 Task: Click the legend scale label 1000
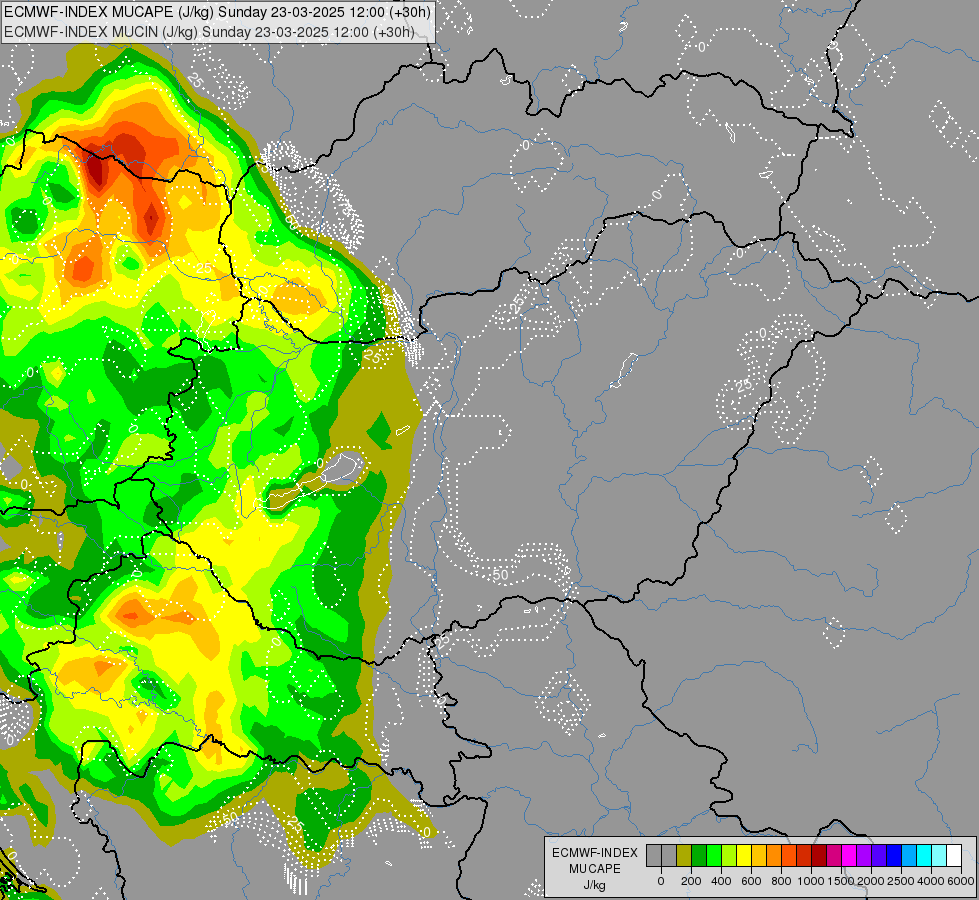[811, 881]
